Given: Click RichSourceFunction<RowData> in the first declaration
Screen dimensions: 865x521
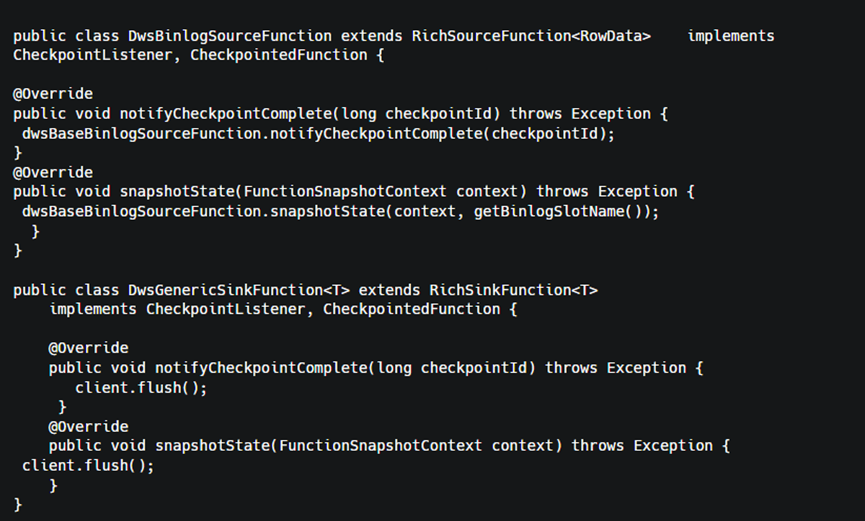Looking at the screenshot, I should [x=531, y=36].
